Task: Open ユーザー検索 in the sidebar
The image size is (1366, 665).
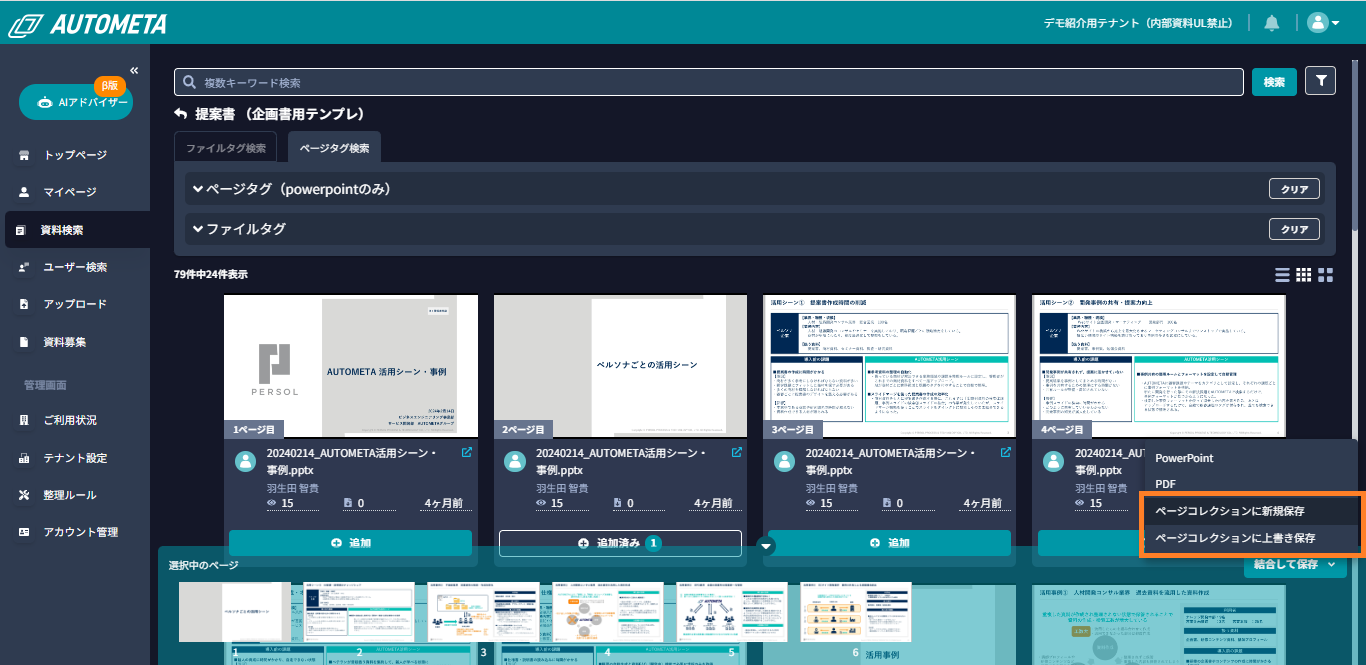Action: click(75, 267)
